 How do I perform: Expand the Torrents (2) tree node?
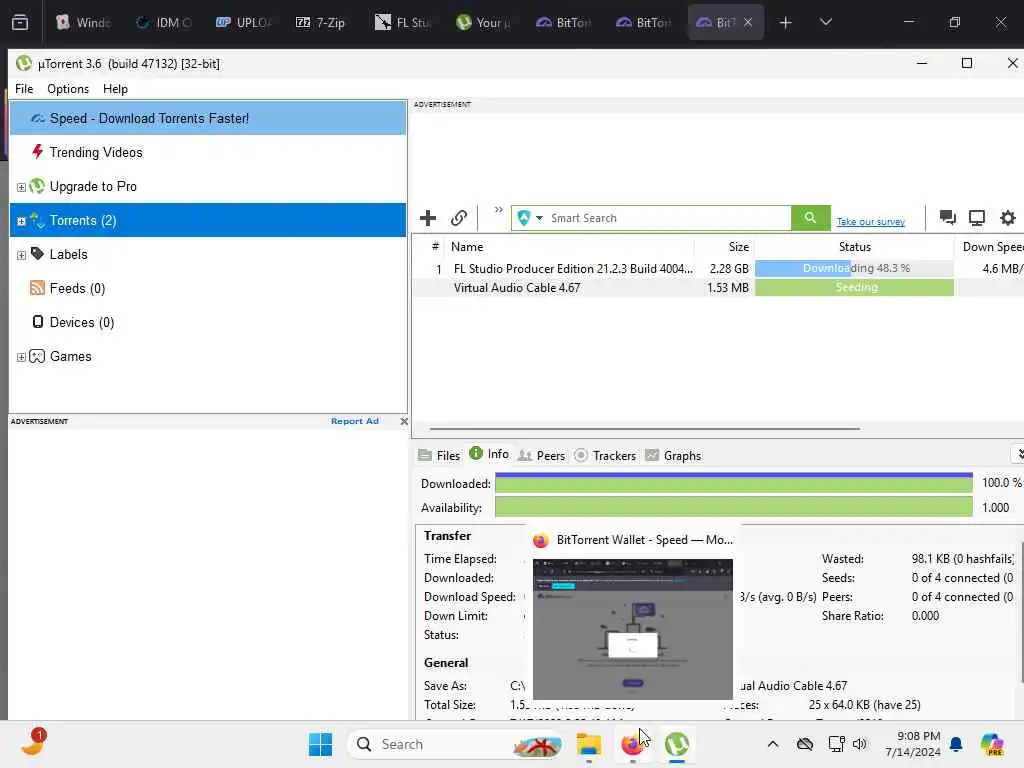[21, 221]
